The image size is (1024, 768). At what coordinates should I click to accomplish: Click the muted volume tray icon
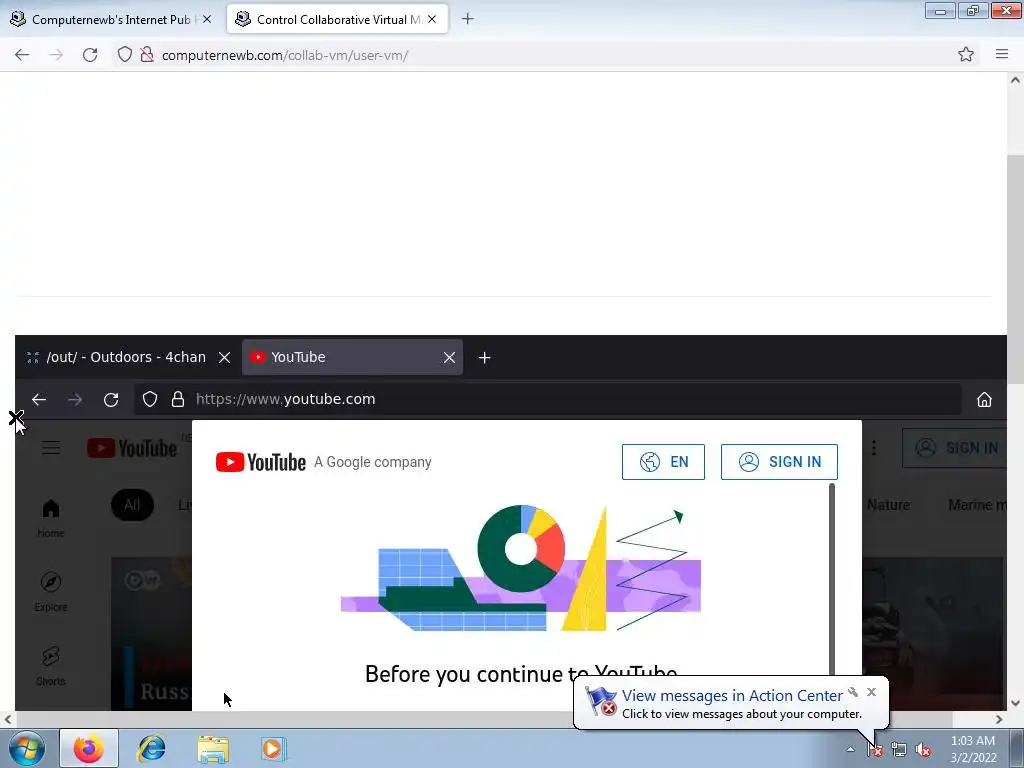coord(923,750)
